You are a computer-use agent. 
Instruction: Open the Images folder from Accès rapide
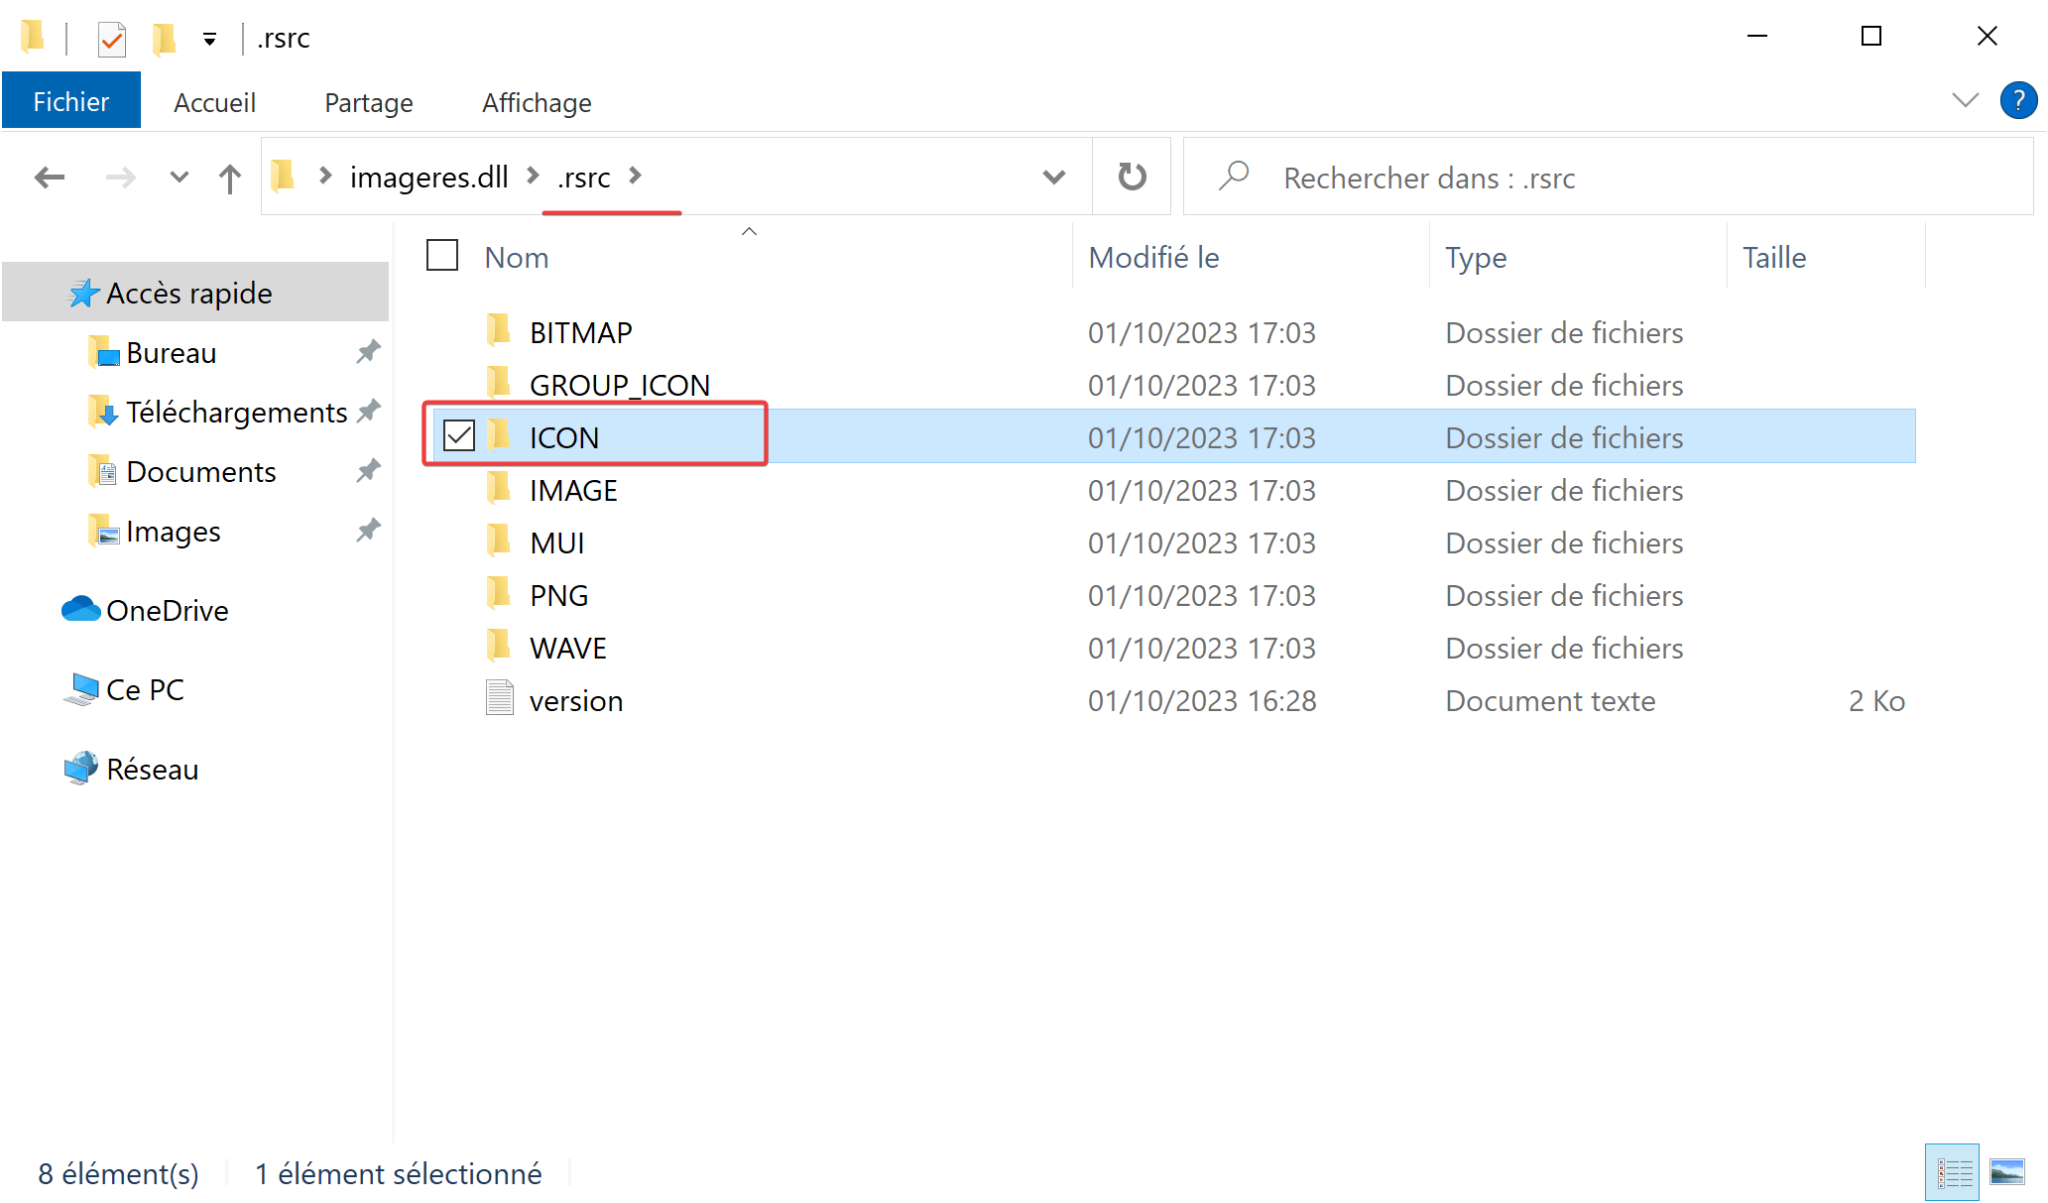(x=173, y=531)
